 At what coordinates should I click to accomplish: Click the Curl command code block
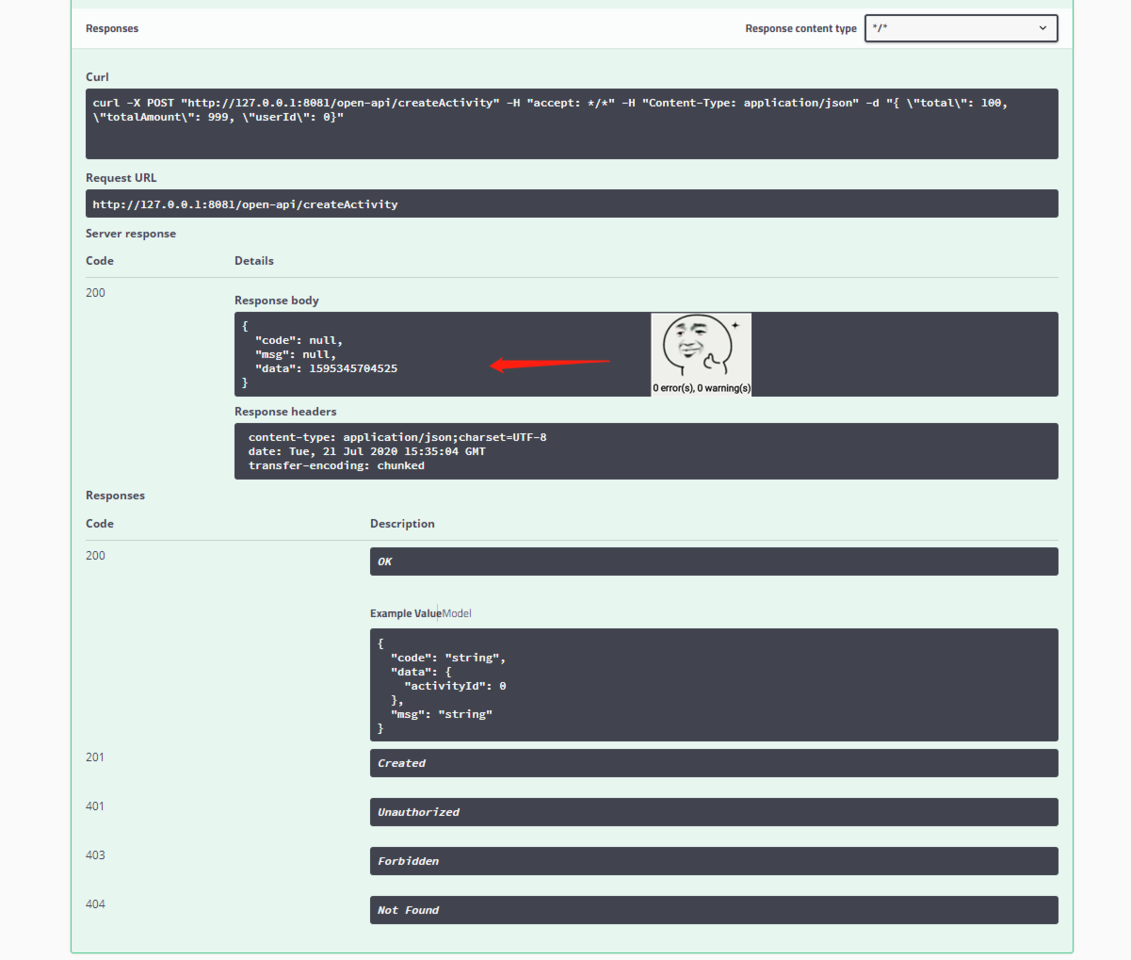point(571,123)
